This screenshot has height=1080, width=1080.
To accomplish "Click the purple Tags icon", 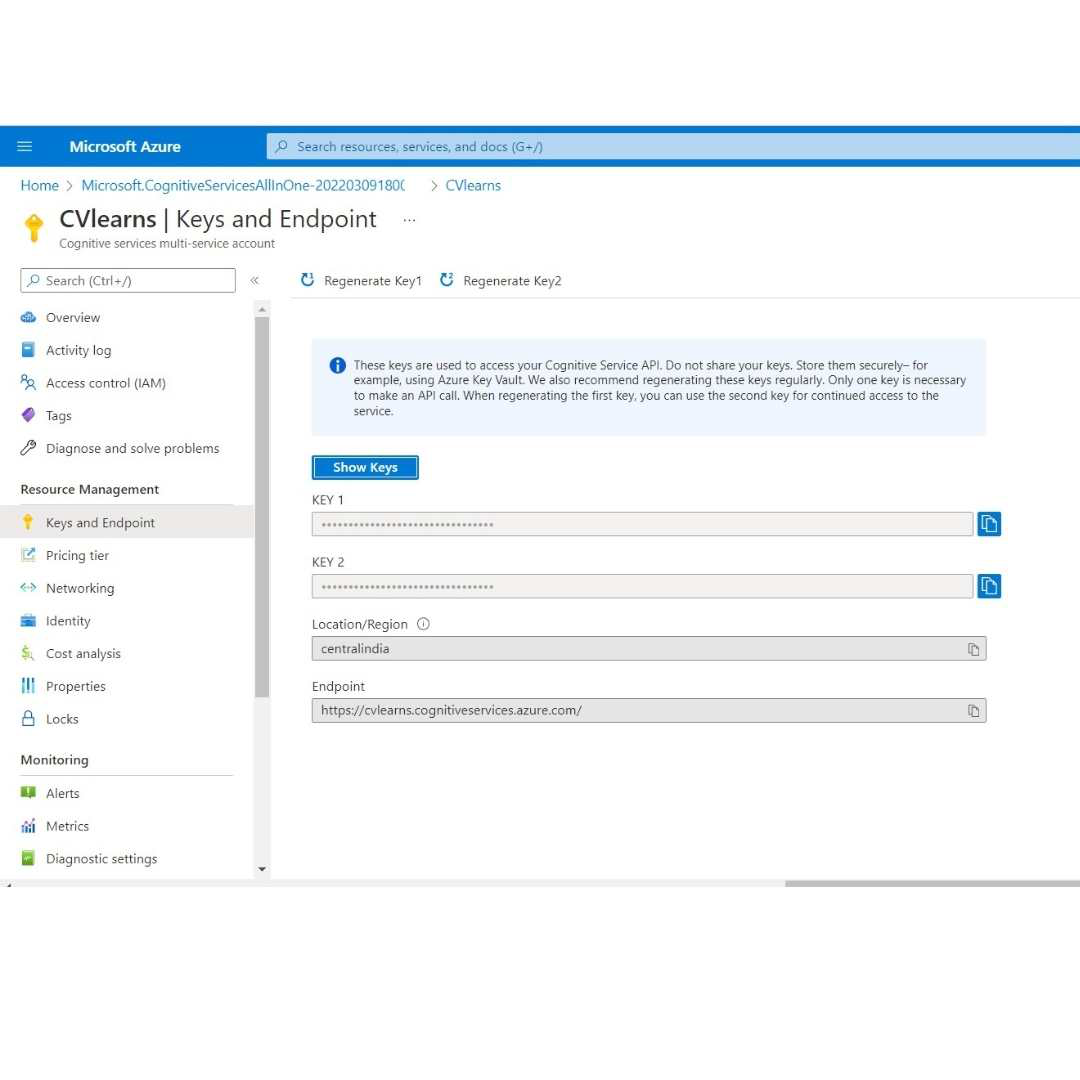I will 28,415.
